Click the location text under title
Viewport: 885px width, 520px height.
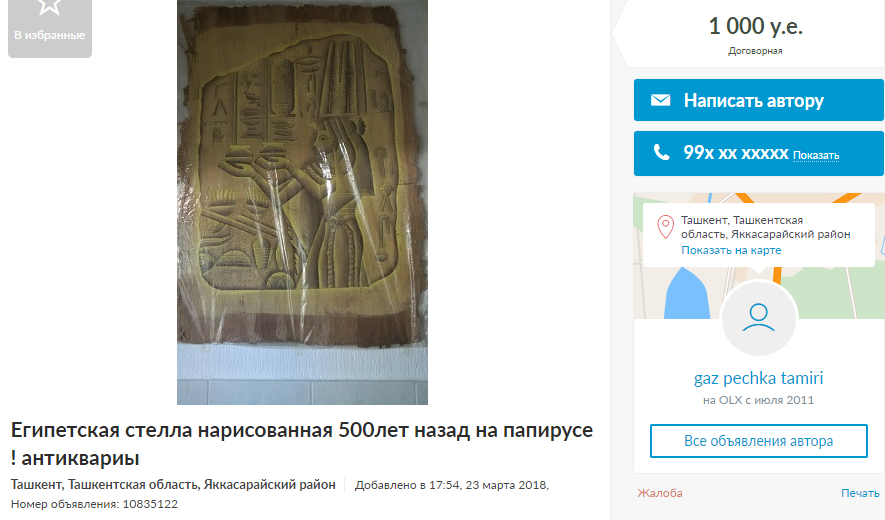tap(173, 484)
